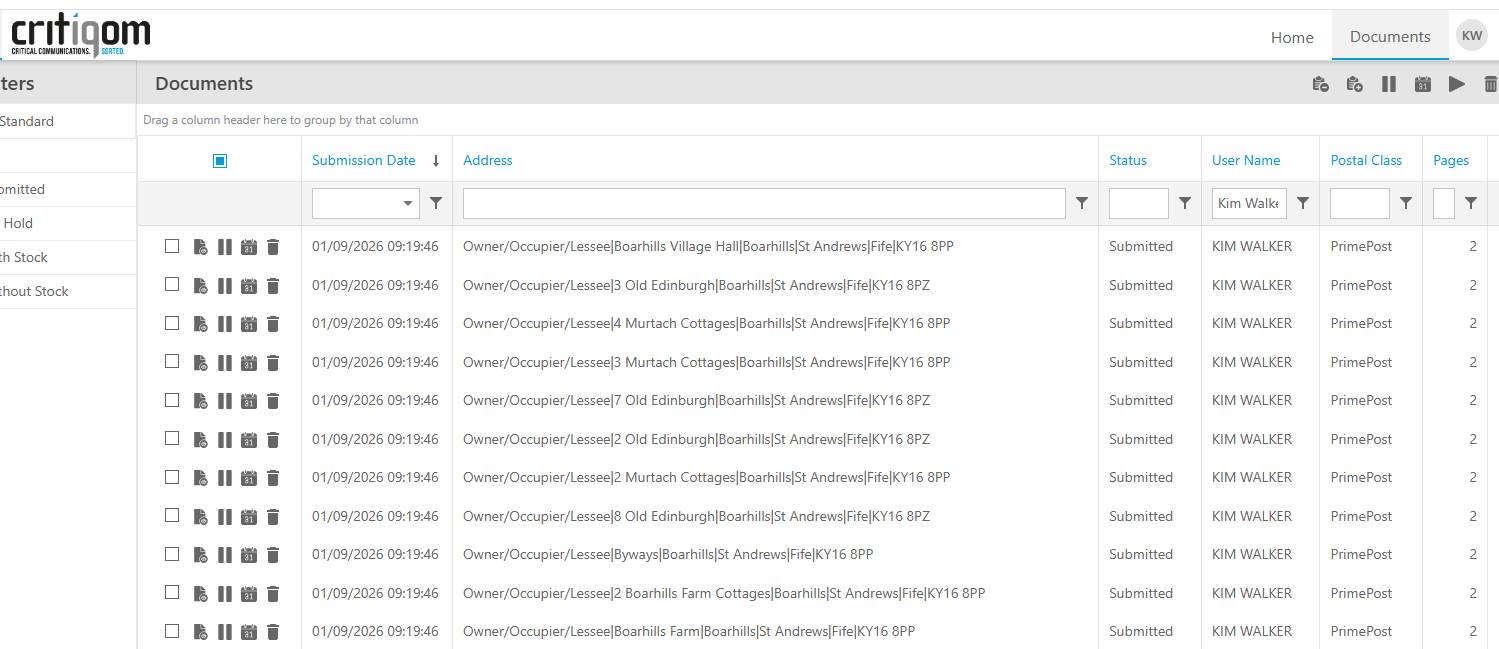Preview the Boarhills Village Hall document
The height and width of the screenshot is (649, 1499).
pos(201,247)
